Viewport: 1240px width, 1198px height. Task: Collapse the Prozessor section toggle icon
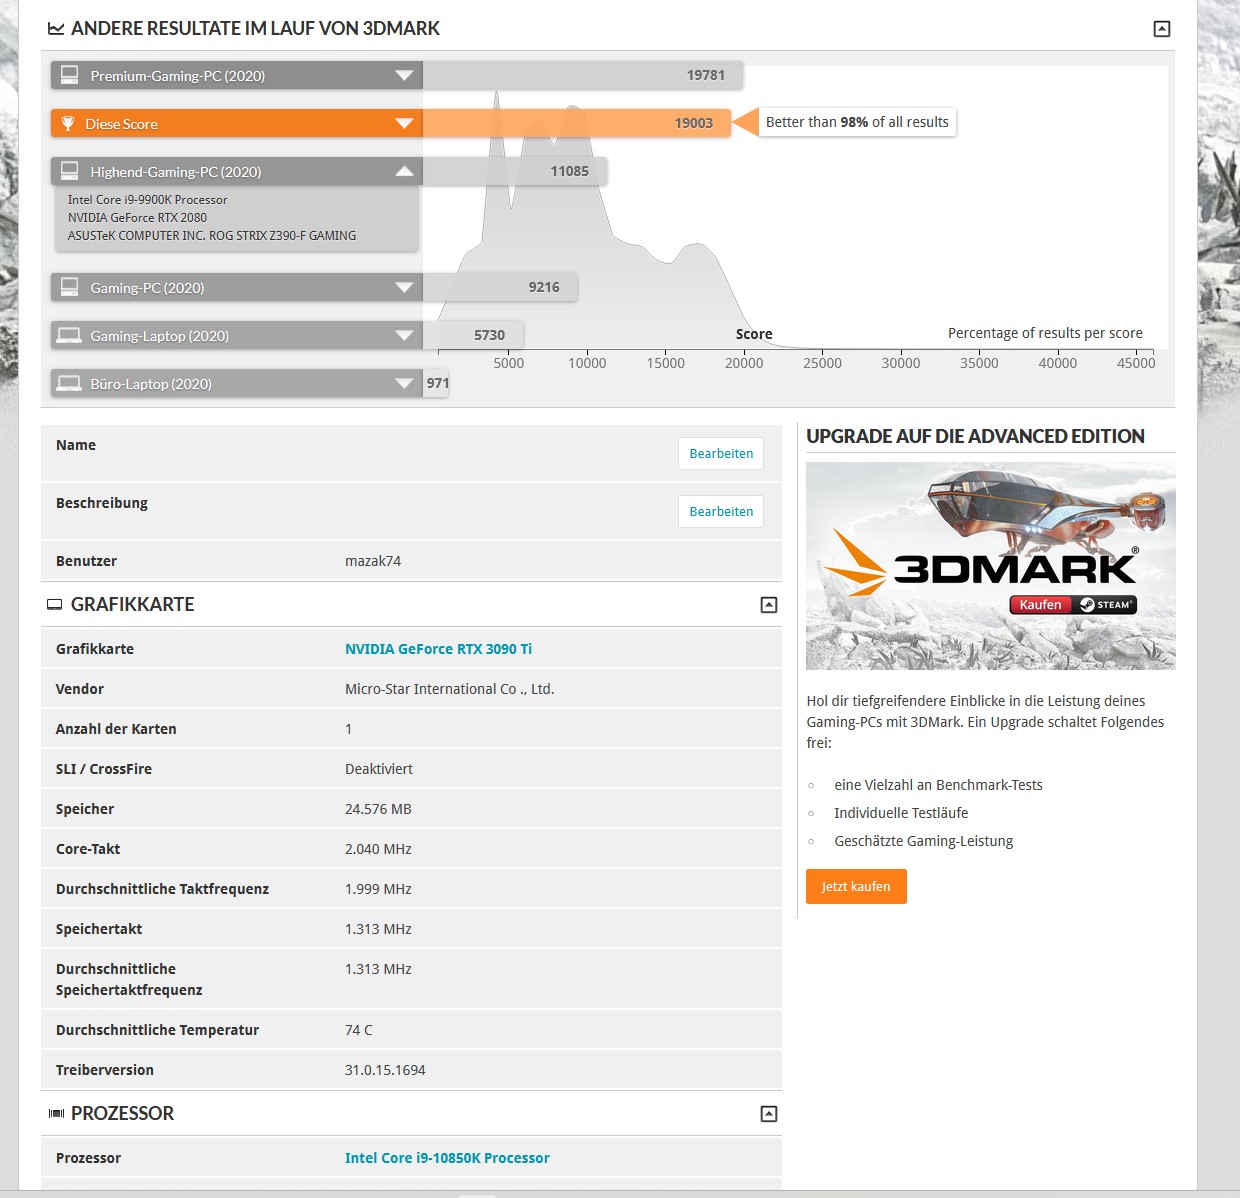[768, 1114]
